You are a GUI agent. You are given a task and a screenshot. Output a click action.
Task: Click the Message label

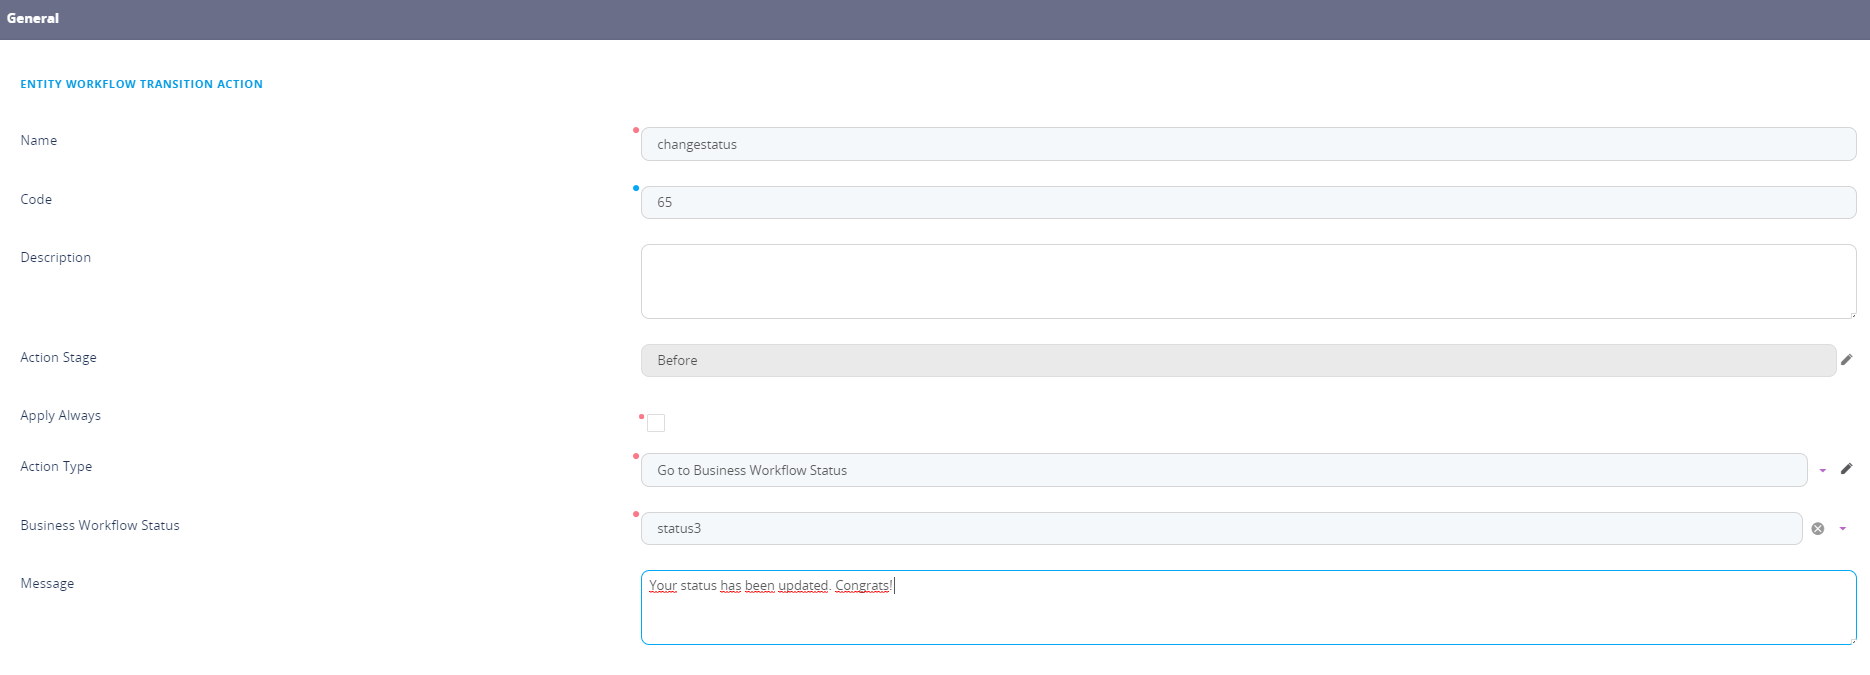click(x=47, y=583)
